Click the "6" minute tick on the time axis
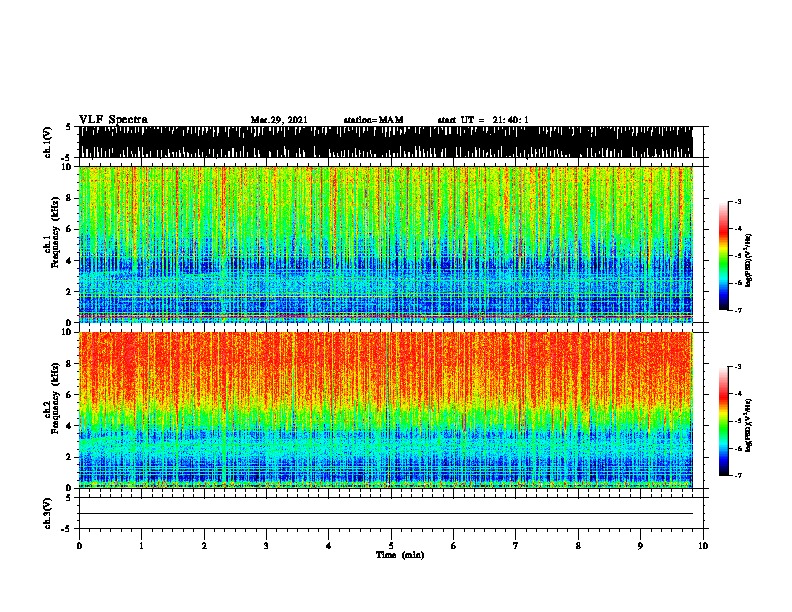The height and width of the screenshot is (612, 792). click(x=454, y=546)
